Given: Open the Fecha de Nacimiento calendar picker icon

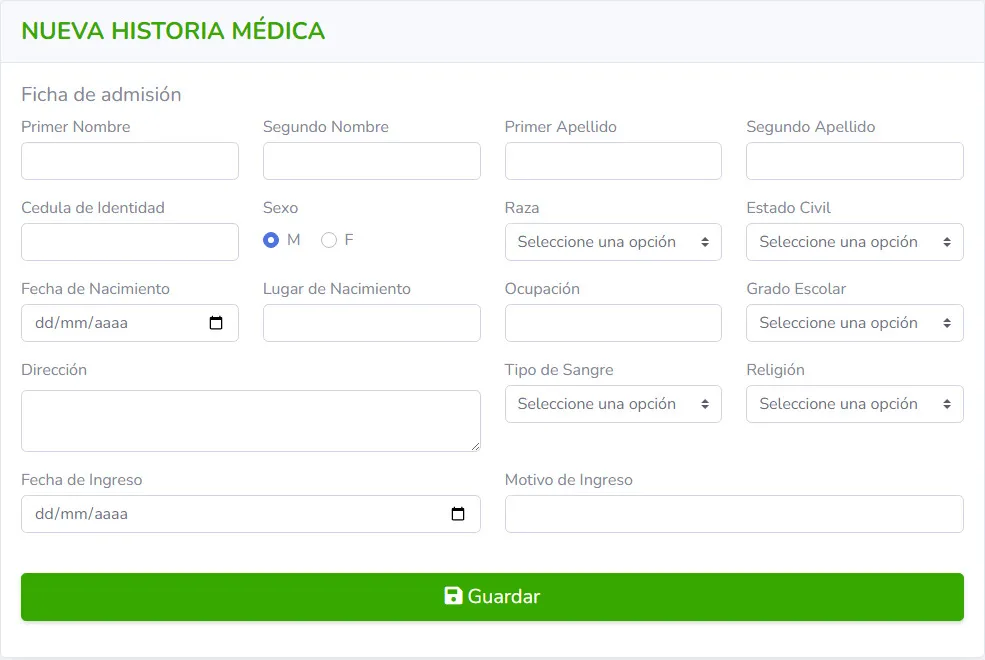Looking at the screenshot, I should (x=216, y=323).
